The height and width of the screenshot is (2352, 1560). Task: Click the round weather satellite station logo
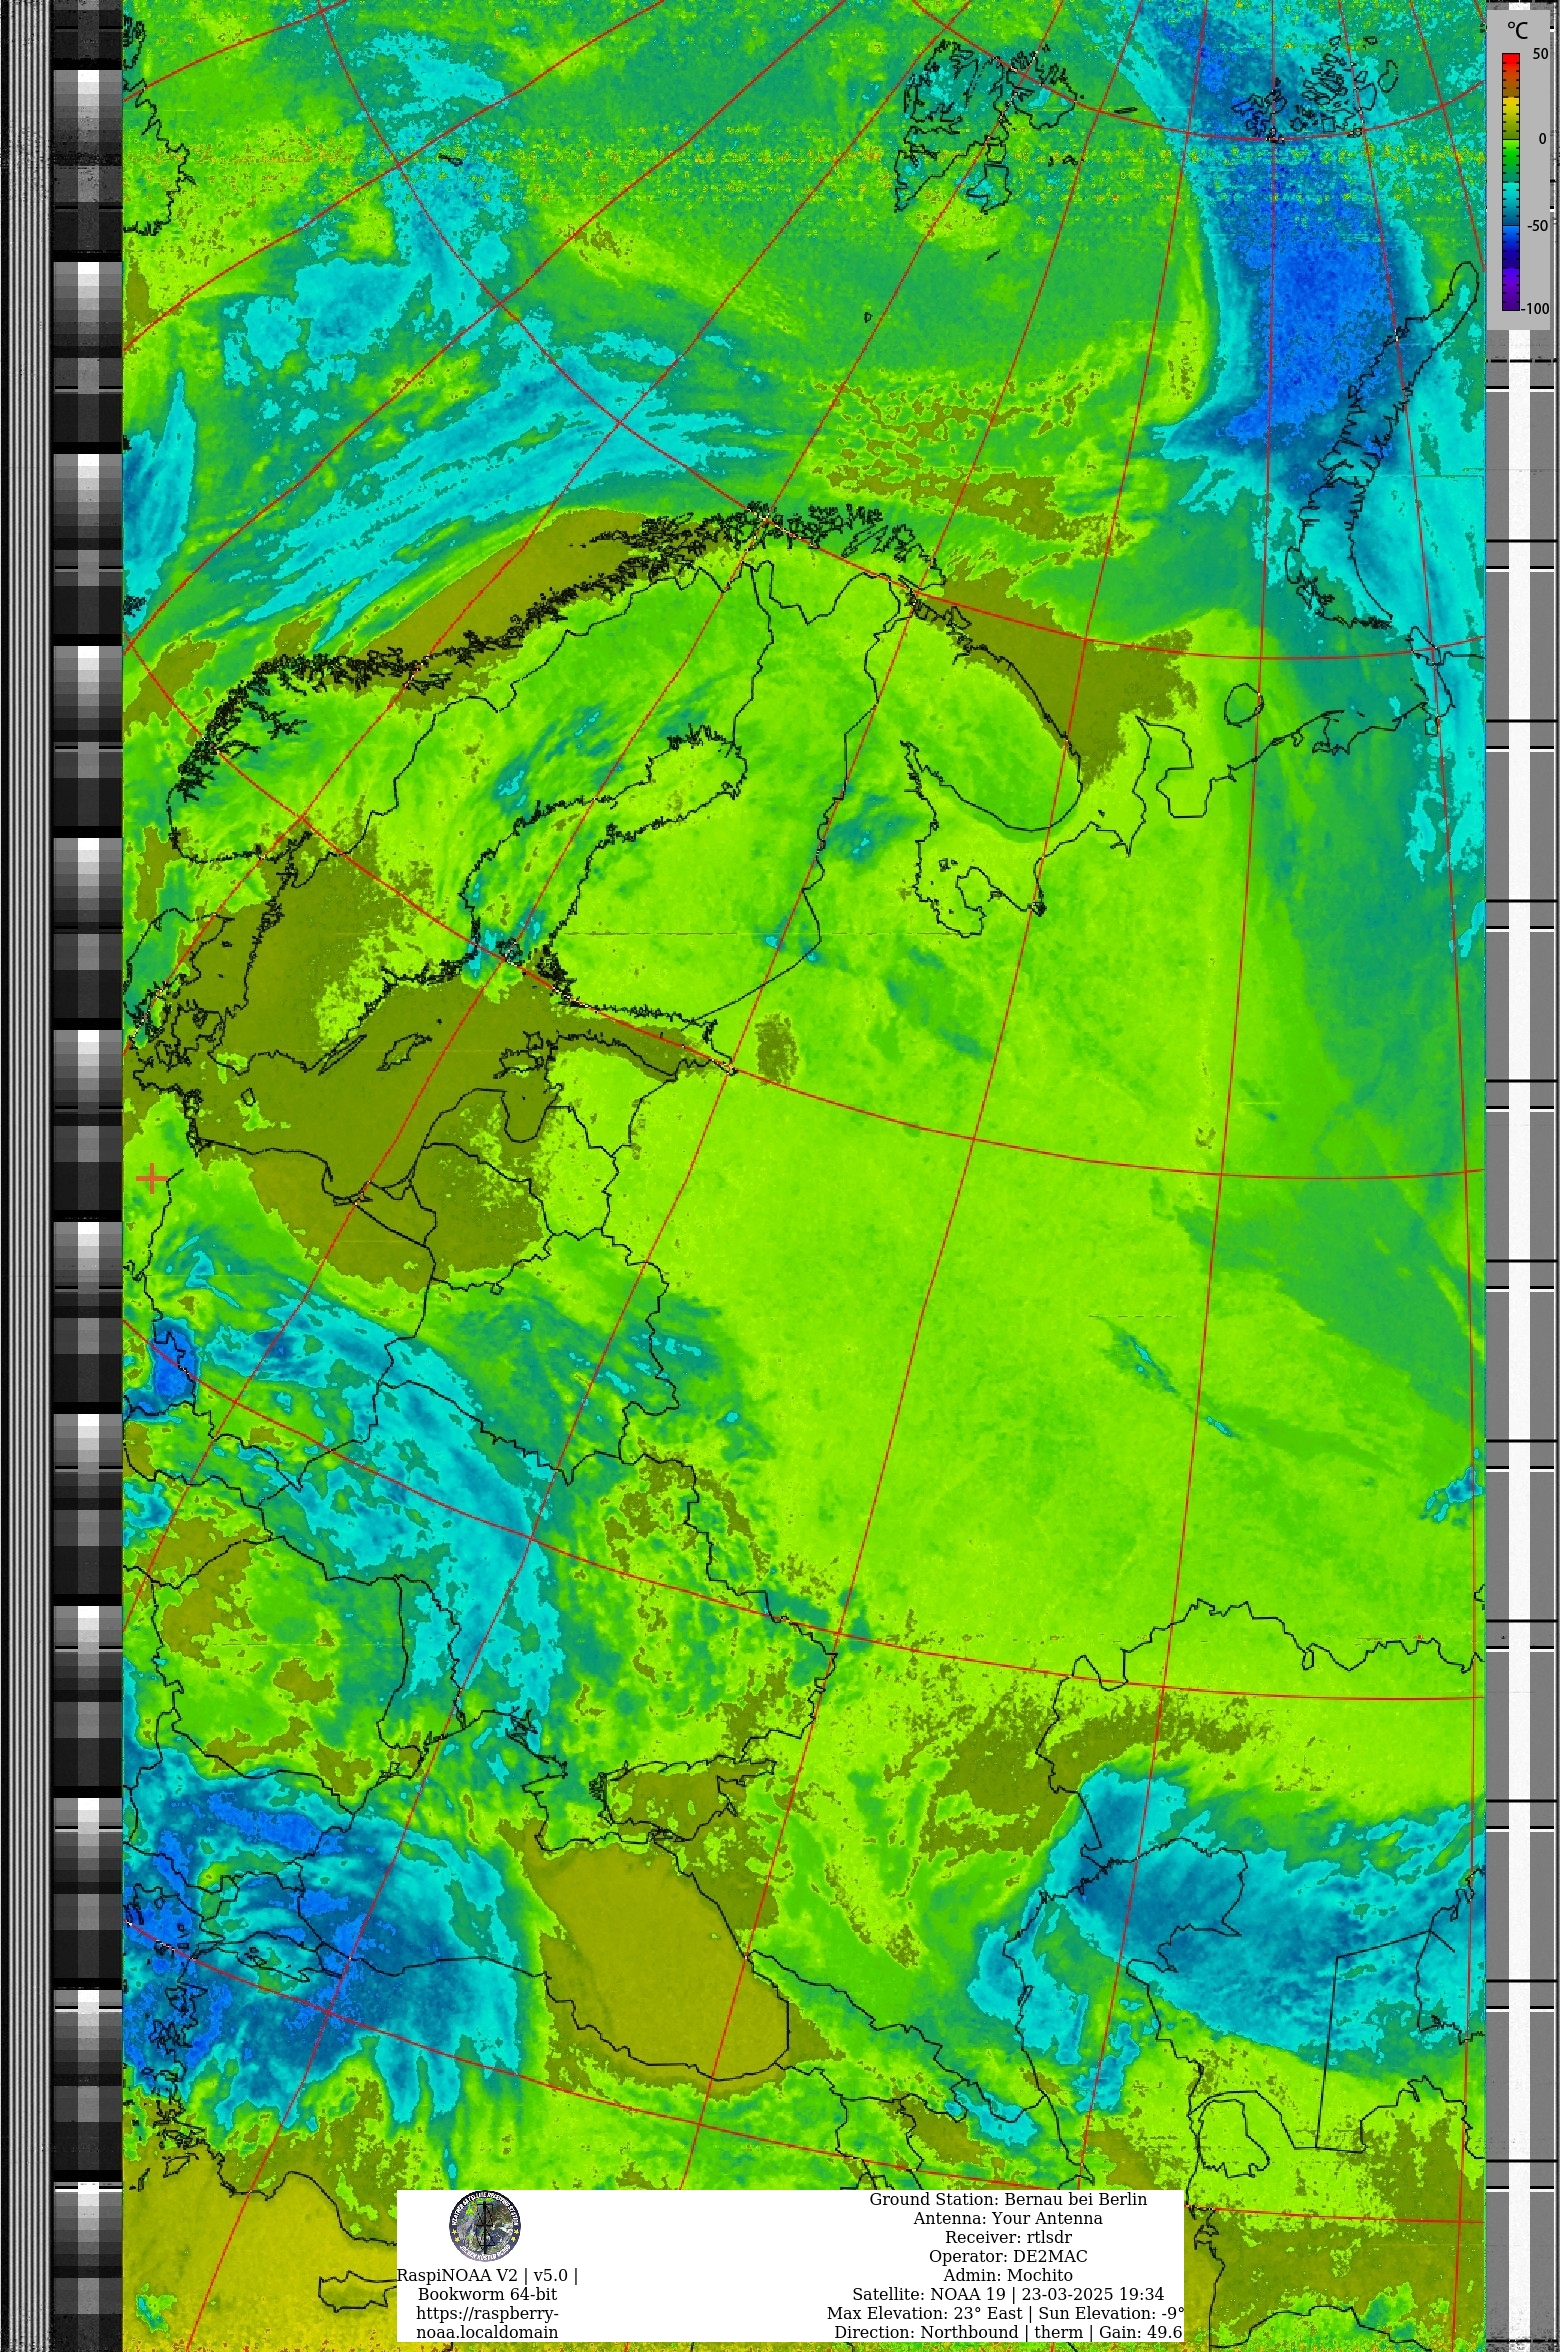click(x=484, y=2225)
